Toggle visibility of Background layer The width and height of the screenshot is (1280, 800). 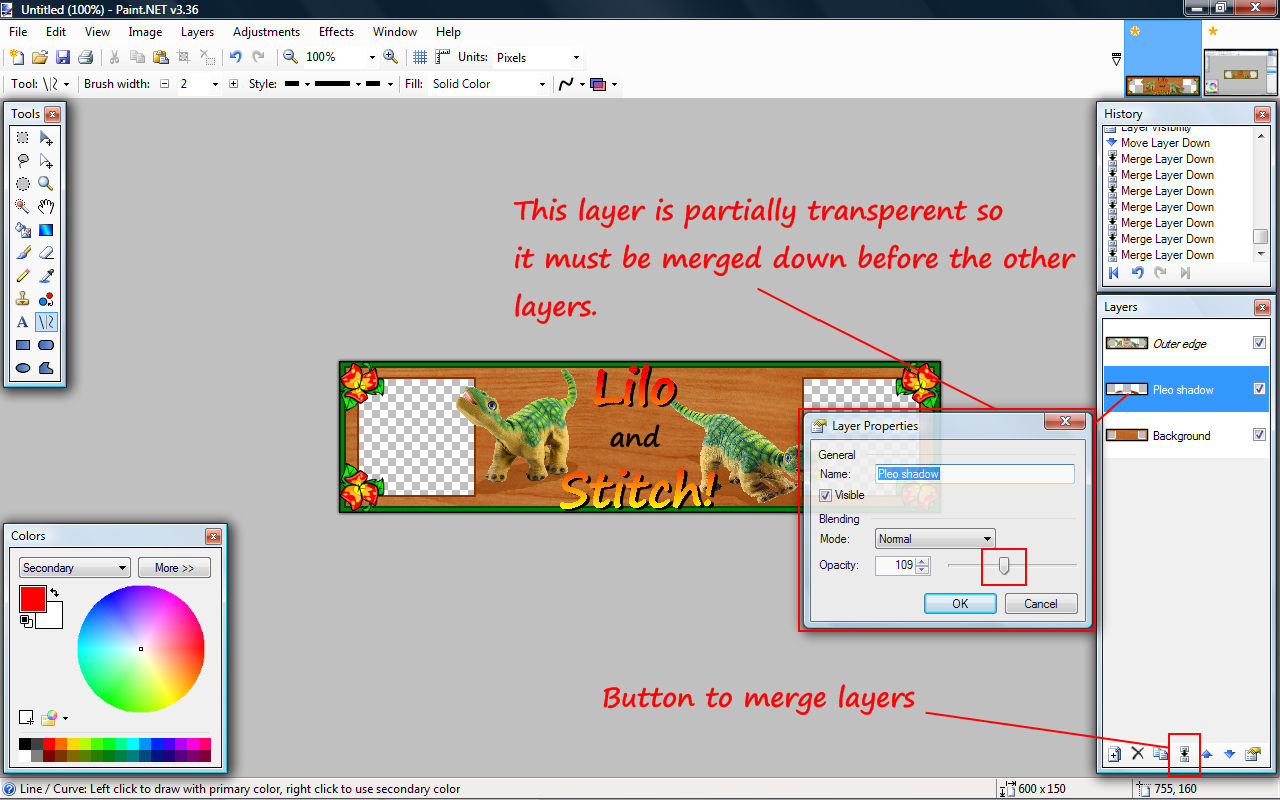pyautogui.click(x=1259, y=435)
